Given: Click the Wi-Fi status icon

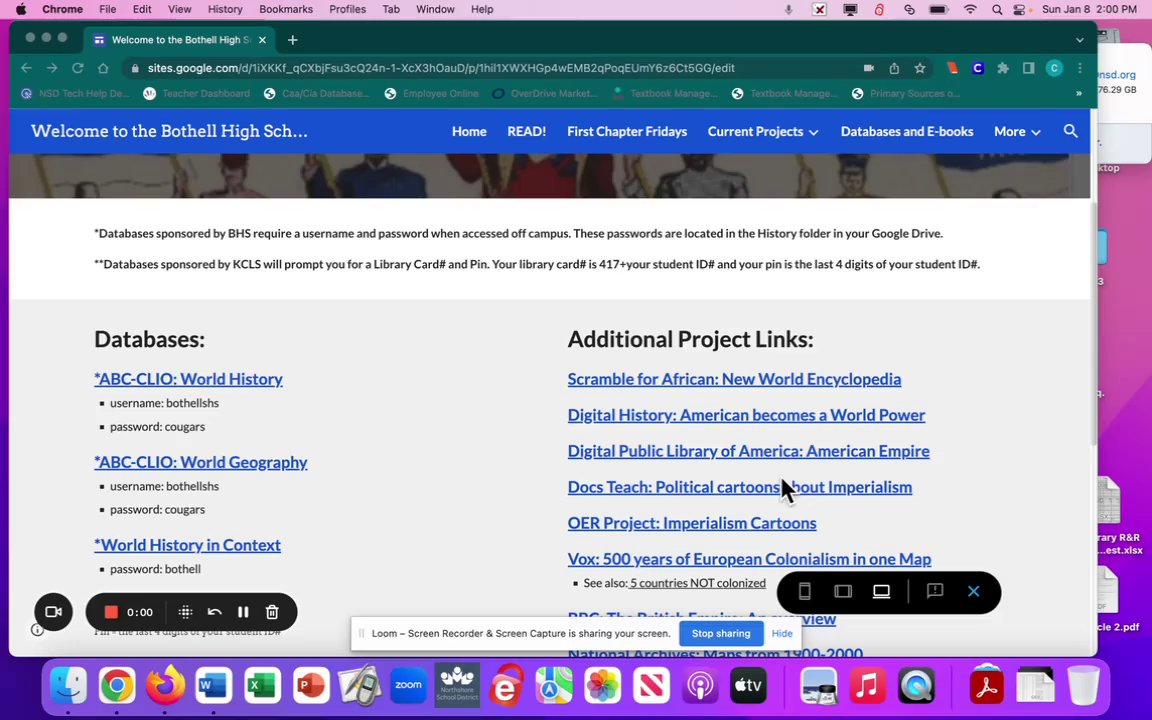Looking at the screenshot, I should tap(971, 10).
